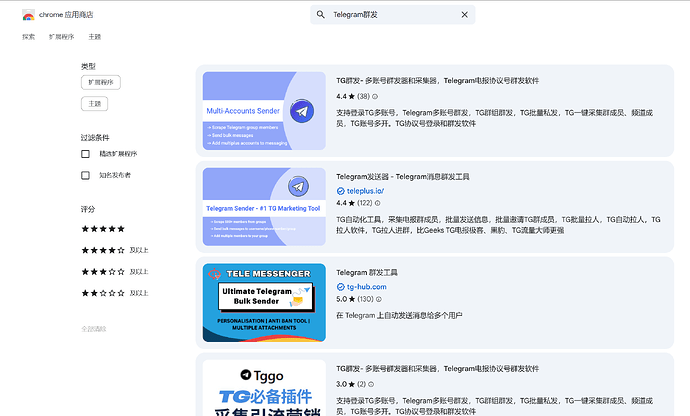Screen dimensions: 690x416
Task: Click description 在 Telegram 上自动发送消息给多个用户
Action: click(399, 316)
